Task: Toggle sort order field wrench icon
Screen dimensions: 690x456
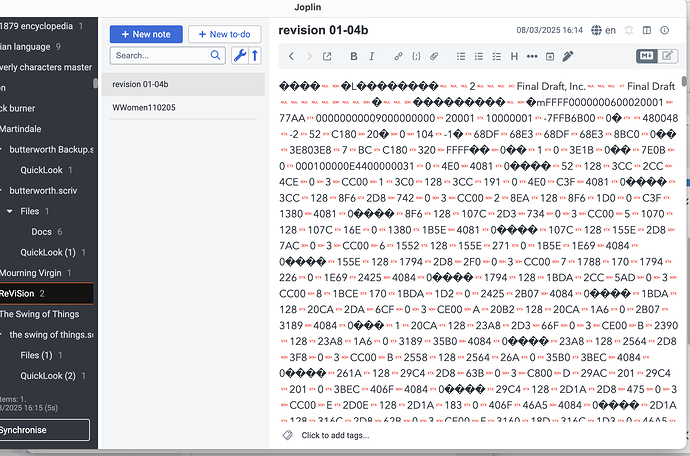Action: [239, 55]
